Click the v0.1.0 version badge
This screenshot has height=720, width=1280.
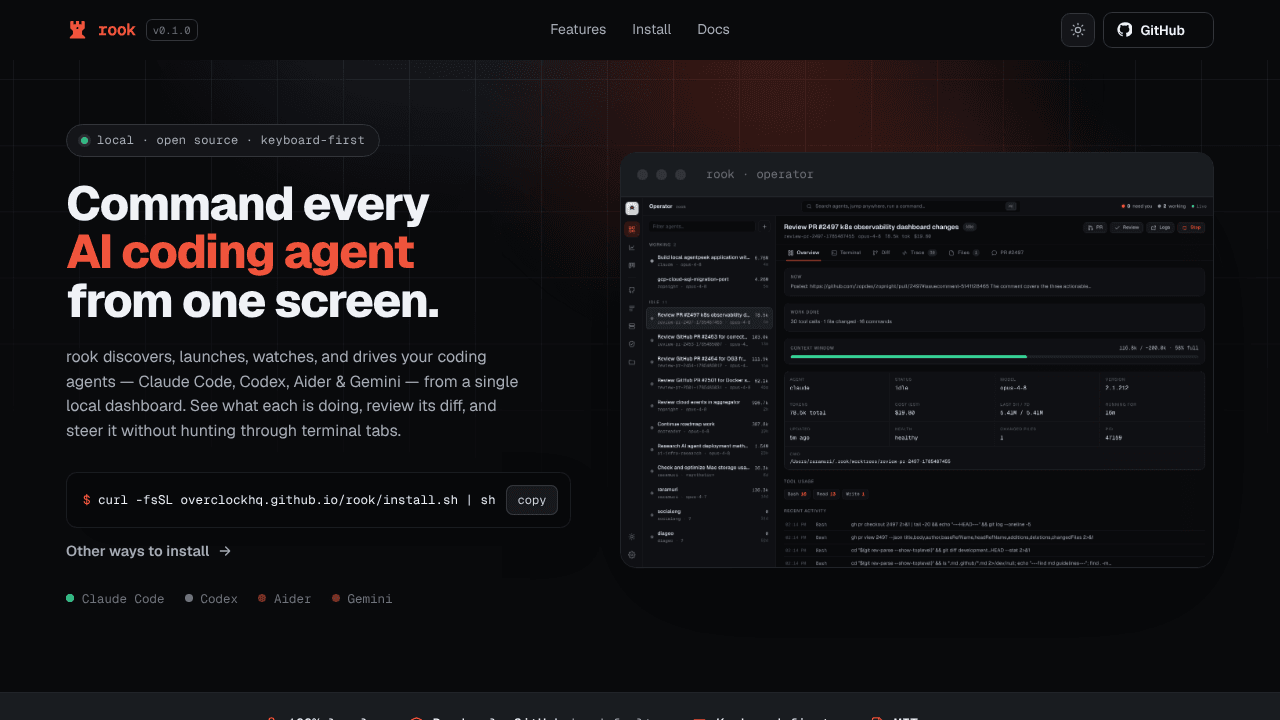pos(172,30)
